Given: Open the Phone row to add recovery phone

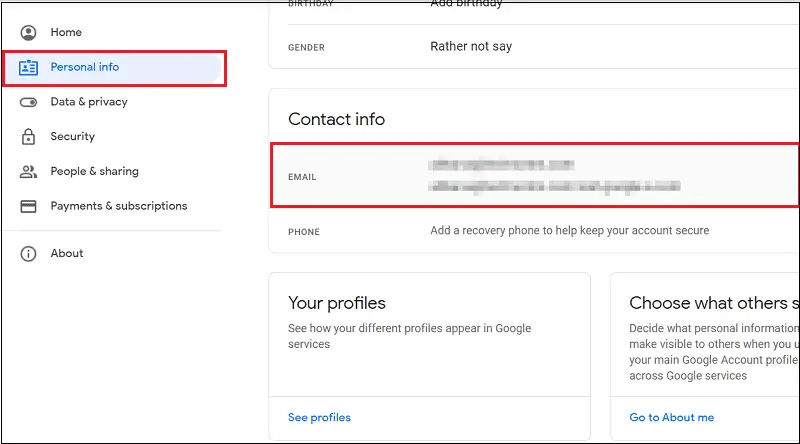Looking at the screenshot, I should (534, 231).
